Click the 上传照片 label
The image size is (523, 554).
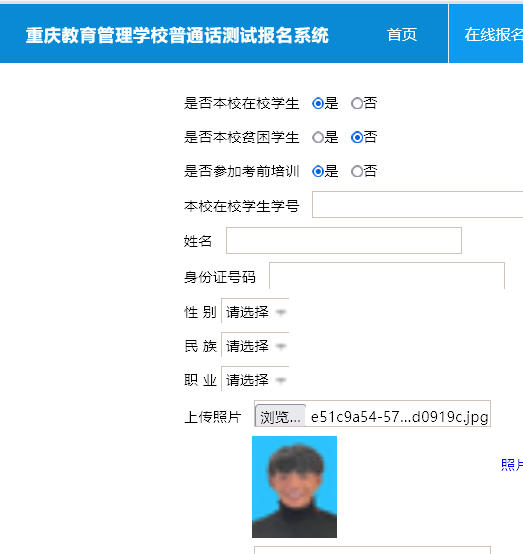(213, 417)
